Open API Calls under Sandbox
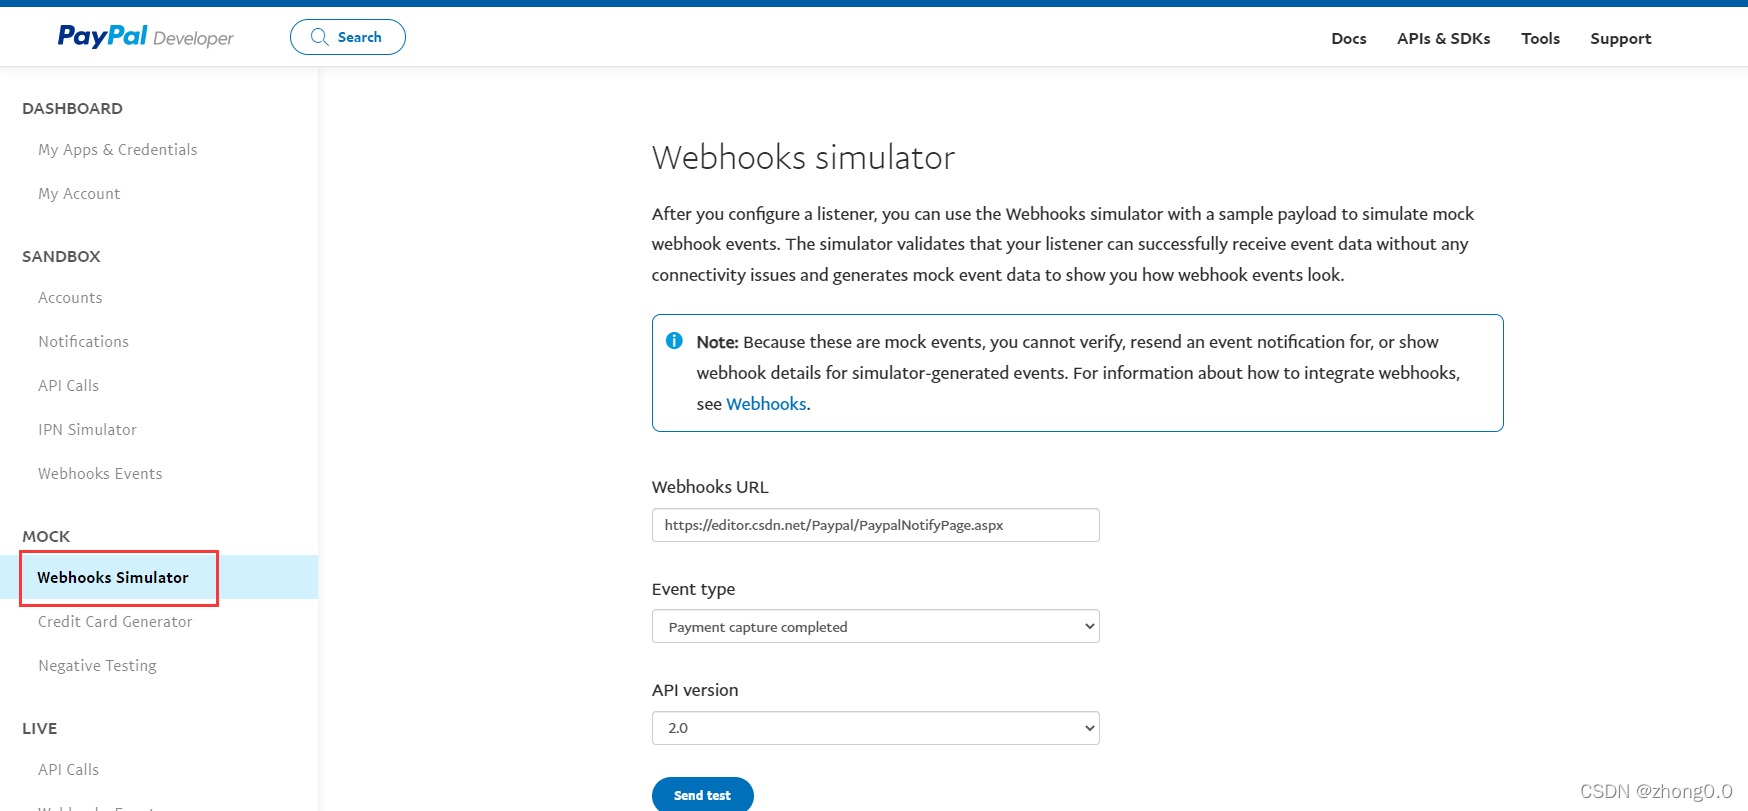 pyautogui.click(x=68, y=385)
